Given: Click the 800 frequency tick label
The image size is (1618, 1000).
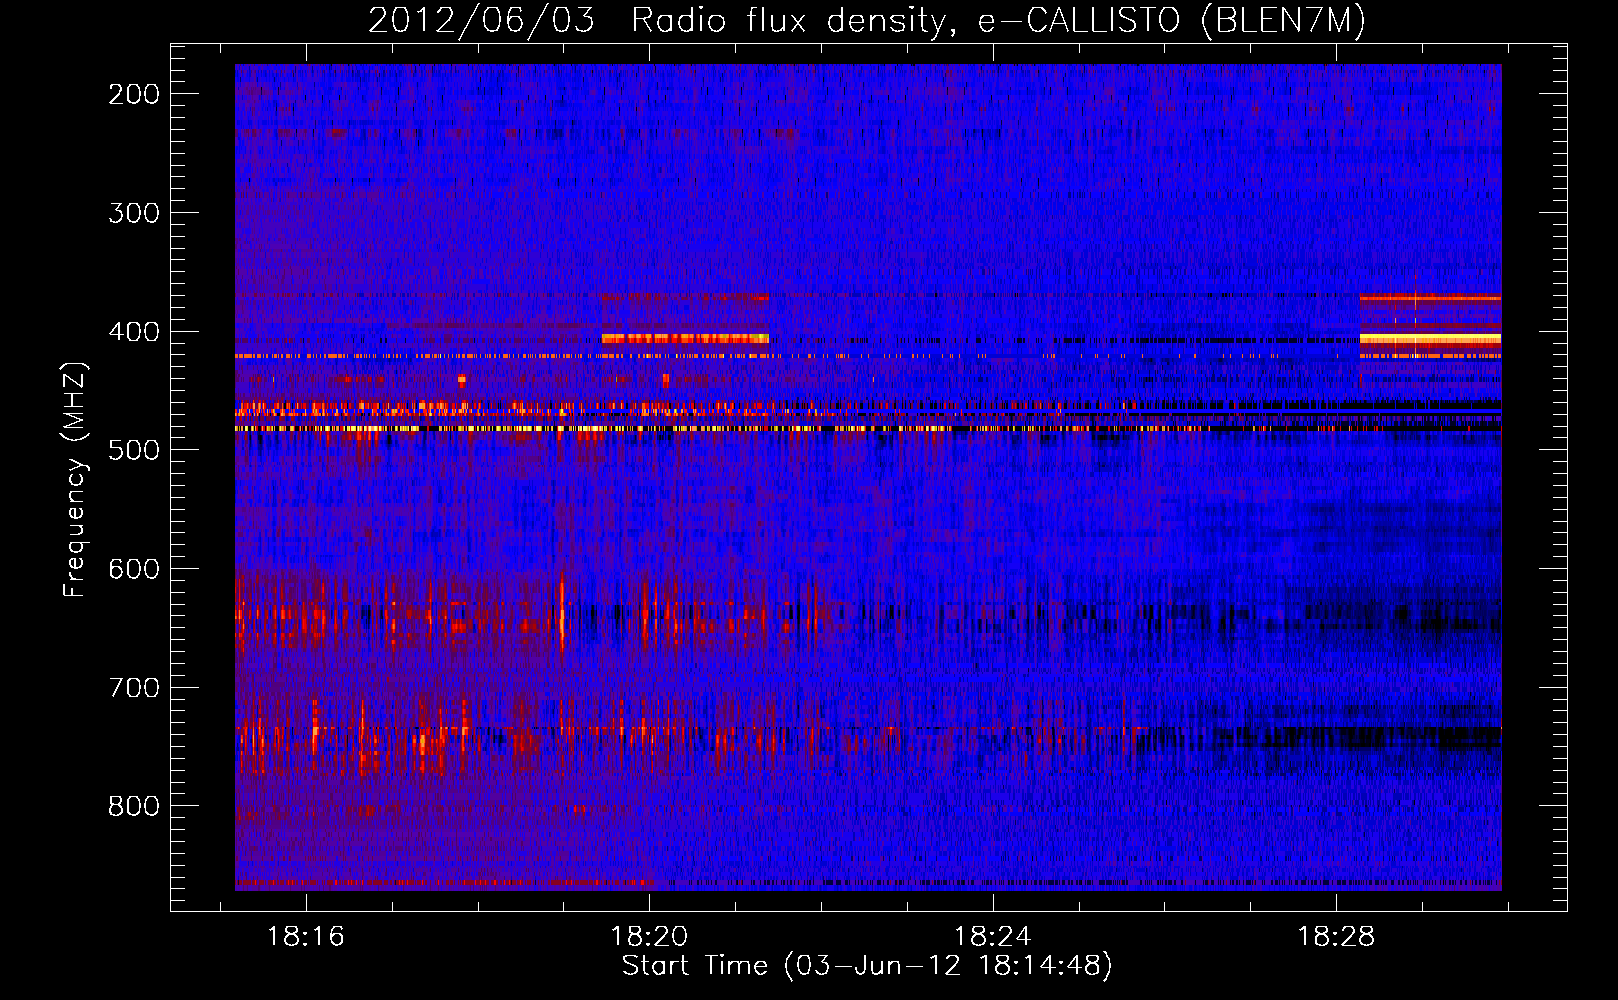Looking at the screenshot, I should pos(134,806).
